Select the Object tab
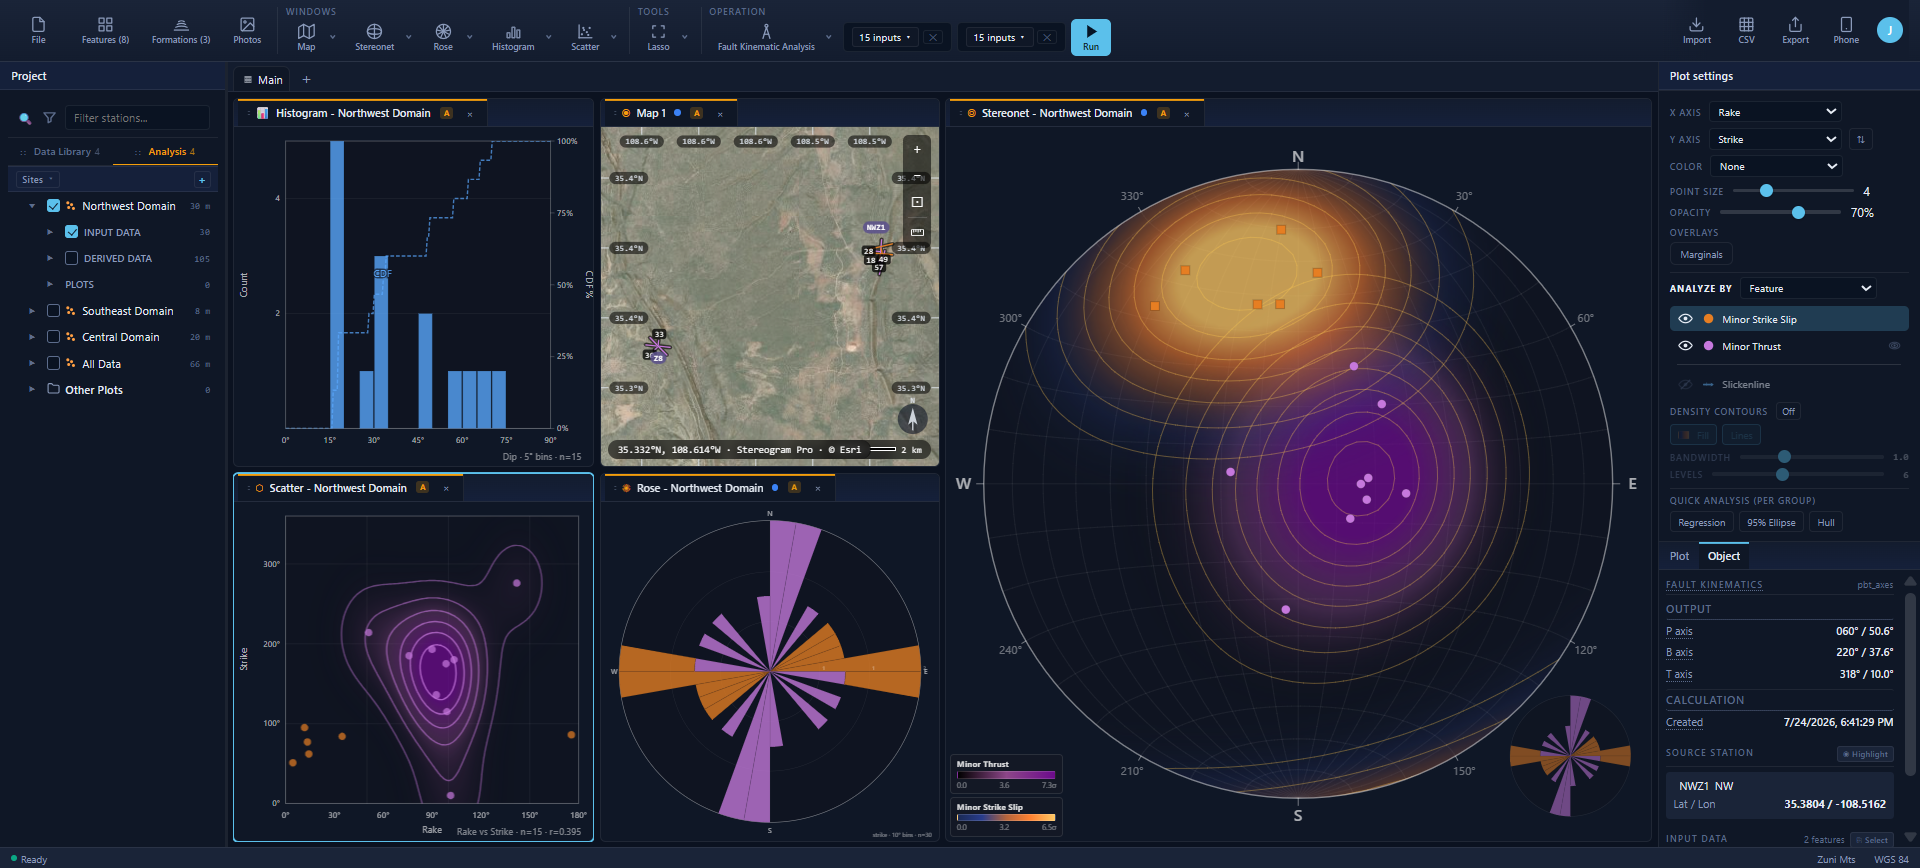The image size is (1920, 868). pos(1723,556)
